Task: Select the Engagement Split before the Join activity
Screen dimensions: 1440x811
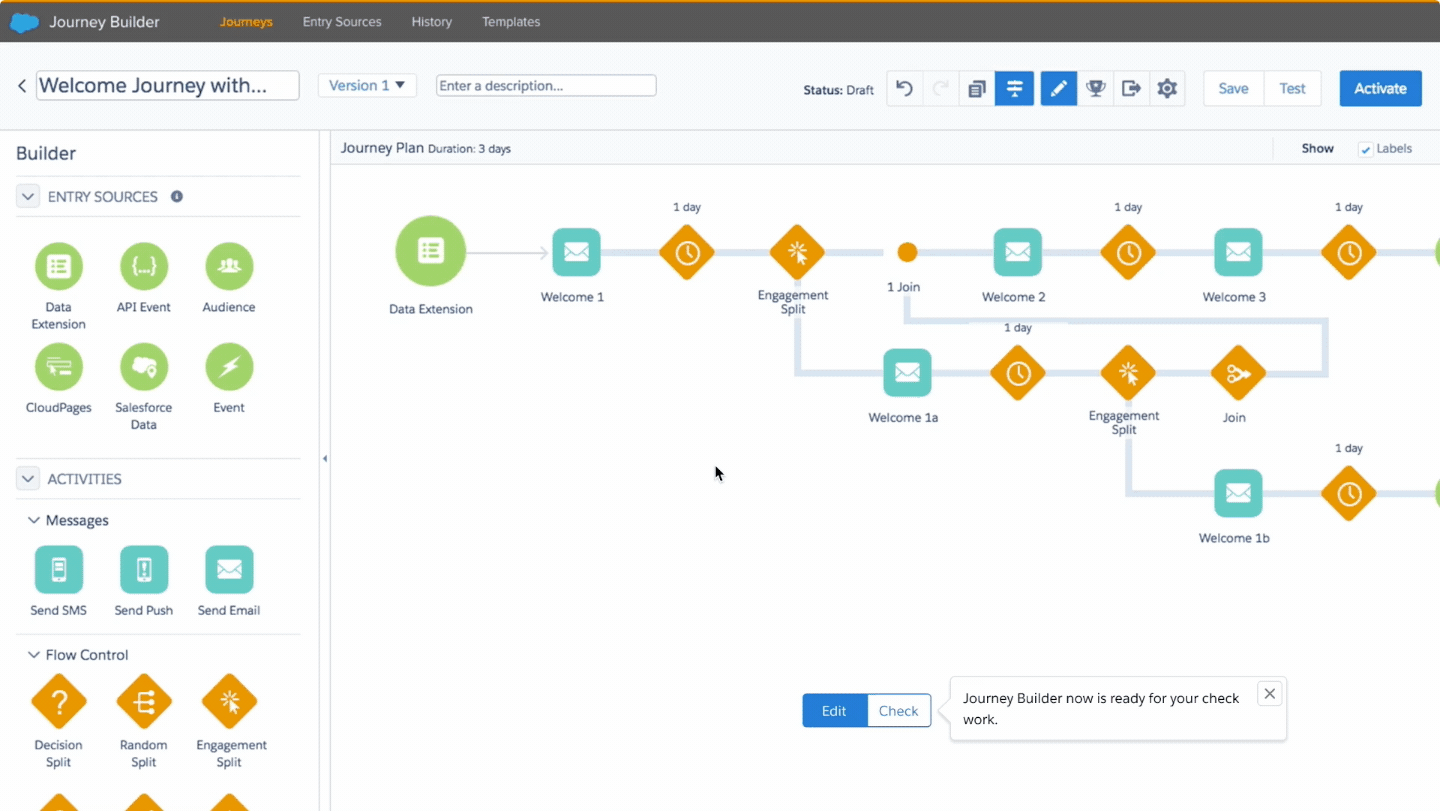Action: click(1128, 374)
